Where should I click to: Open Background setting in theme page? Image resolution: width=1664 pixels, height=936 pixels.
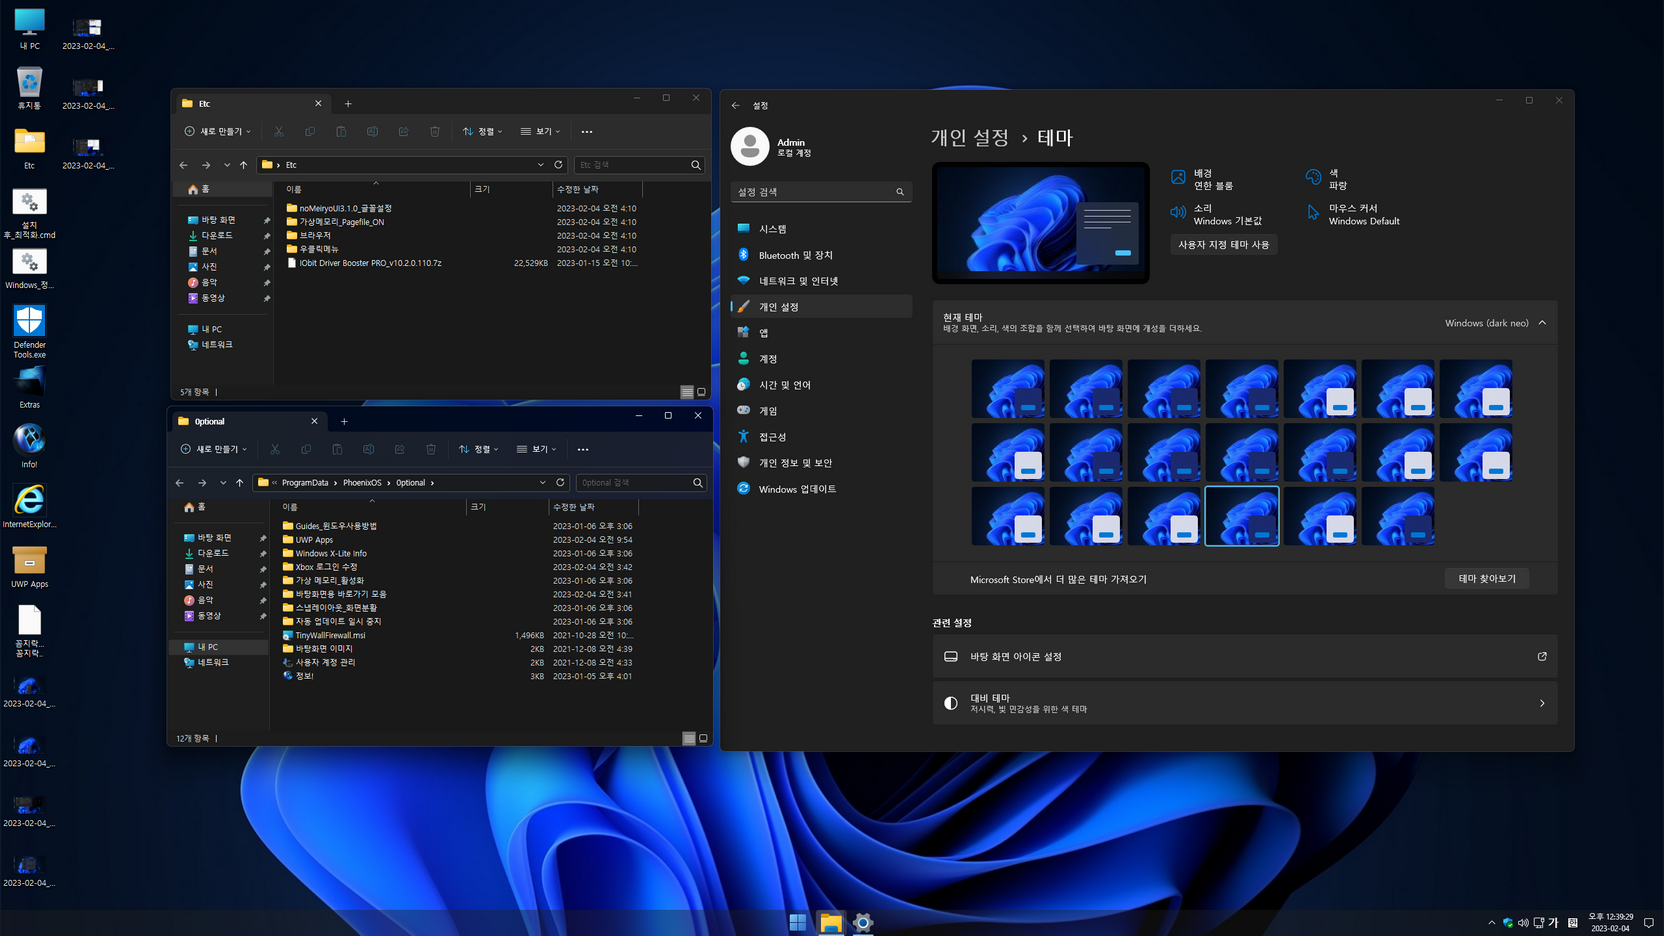pyautogui.click(x=1202, y=179)
